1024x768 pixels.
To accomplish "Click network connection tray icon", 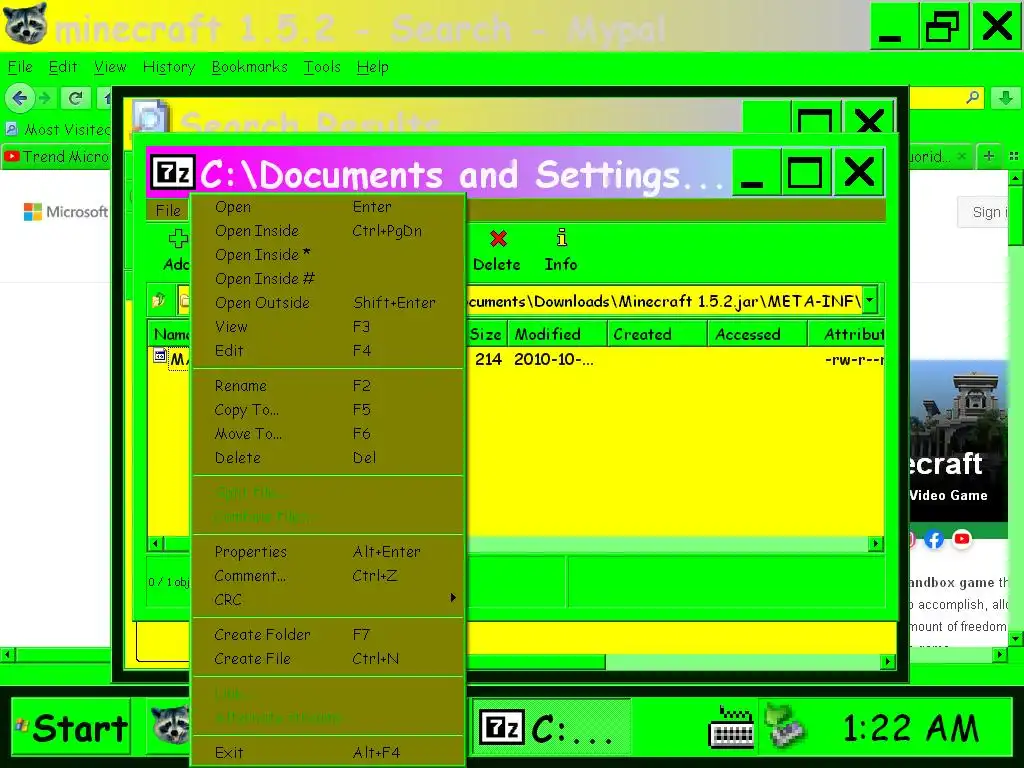I will point(786,725).
